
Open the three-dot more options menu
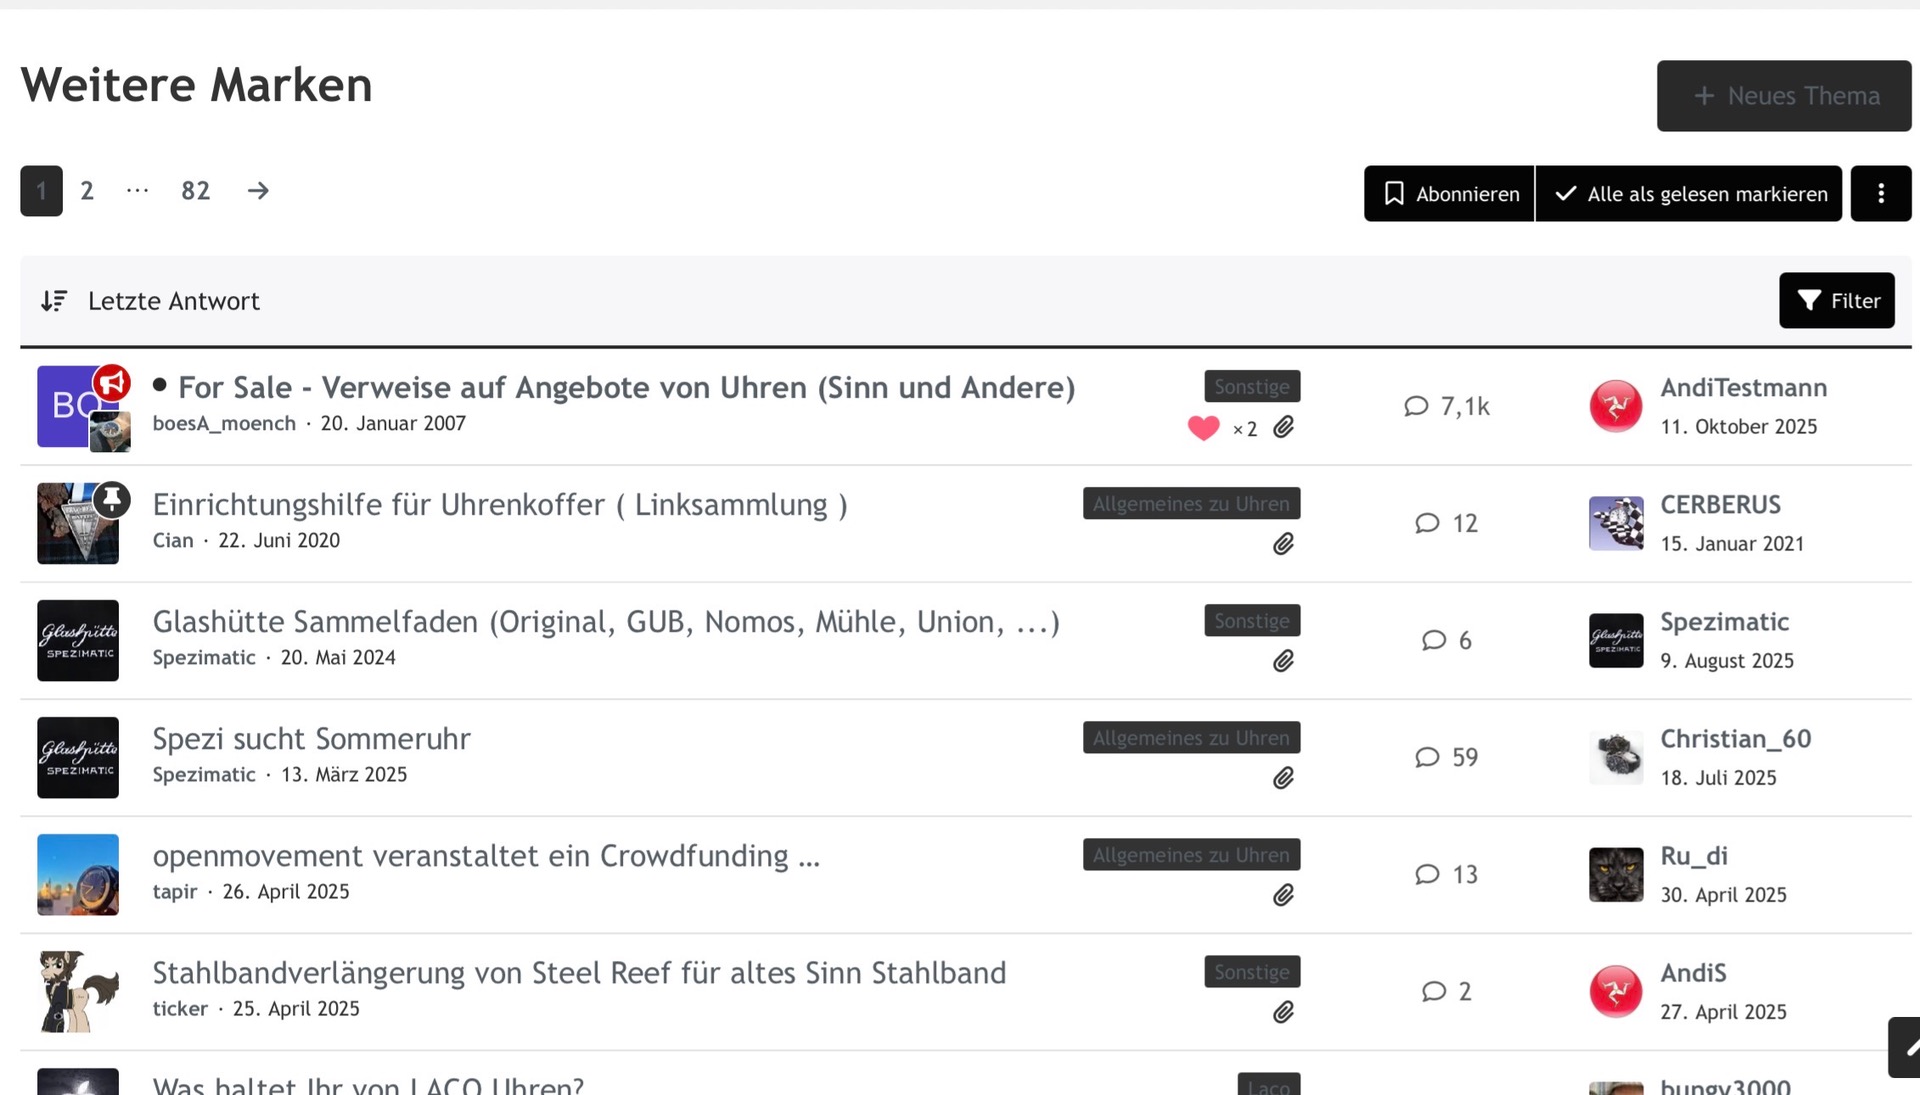[1880, 194]
